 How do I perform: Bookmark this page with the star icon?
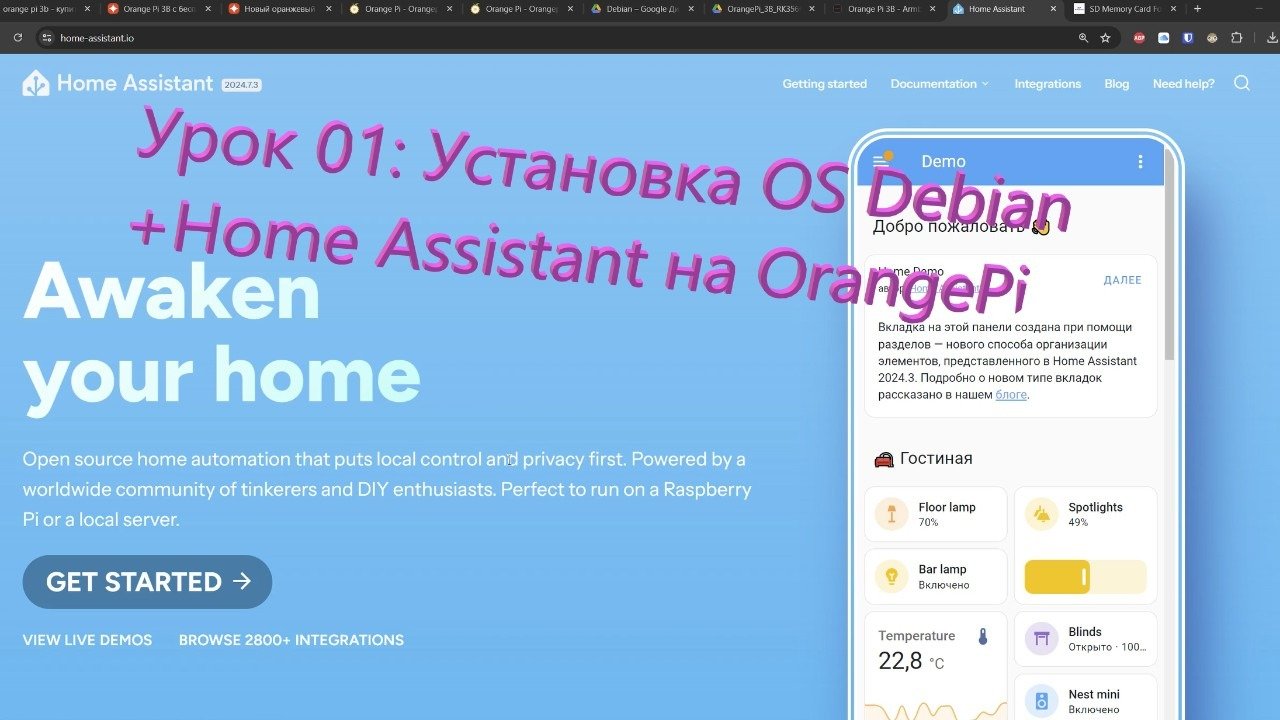(1105, 38)
